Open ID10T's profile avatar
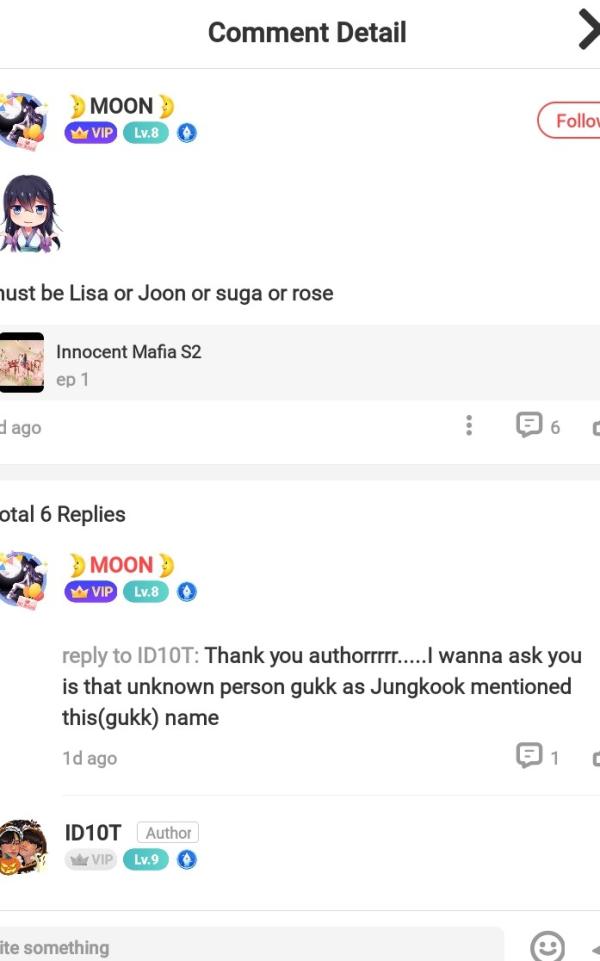The image size is (600, 961). pos(22,846)
